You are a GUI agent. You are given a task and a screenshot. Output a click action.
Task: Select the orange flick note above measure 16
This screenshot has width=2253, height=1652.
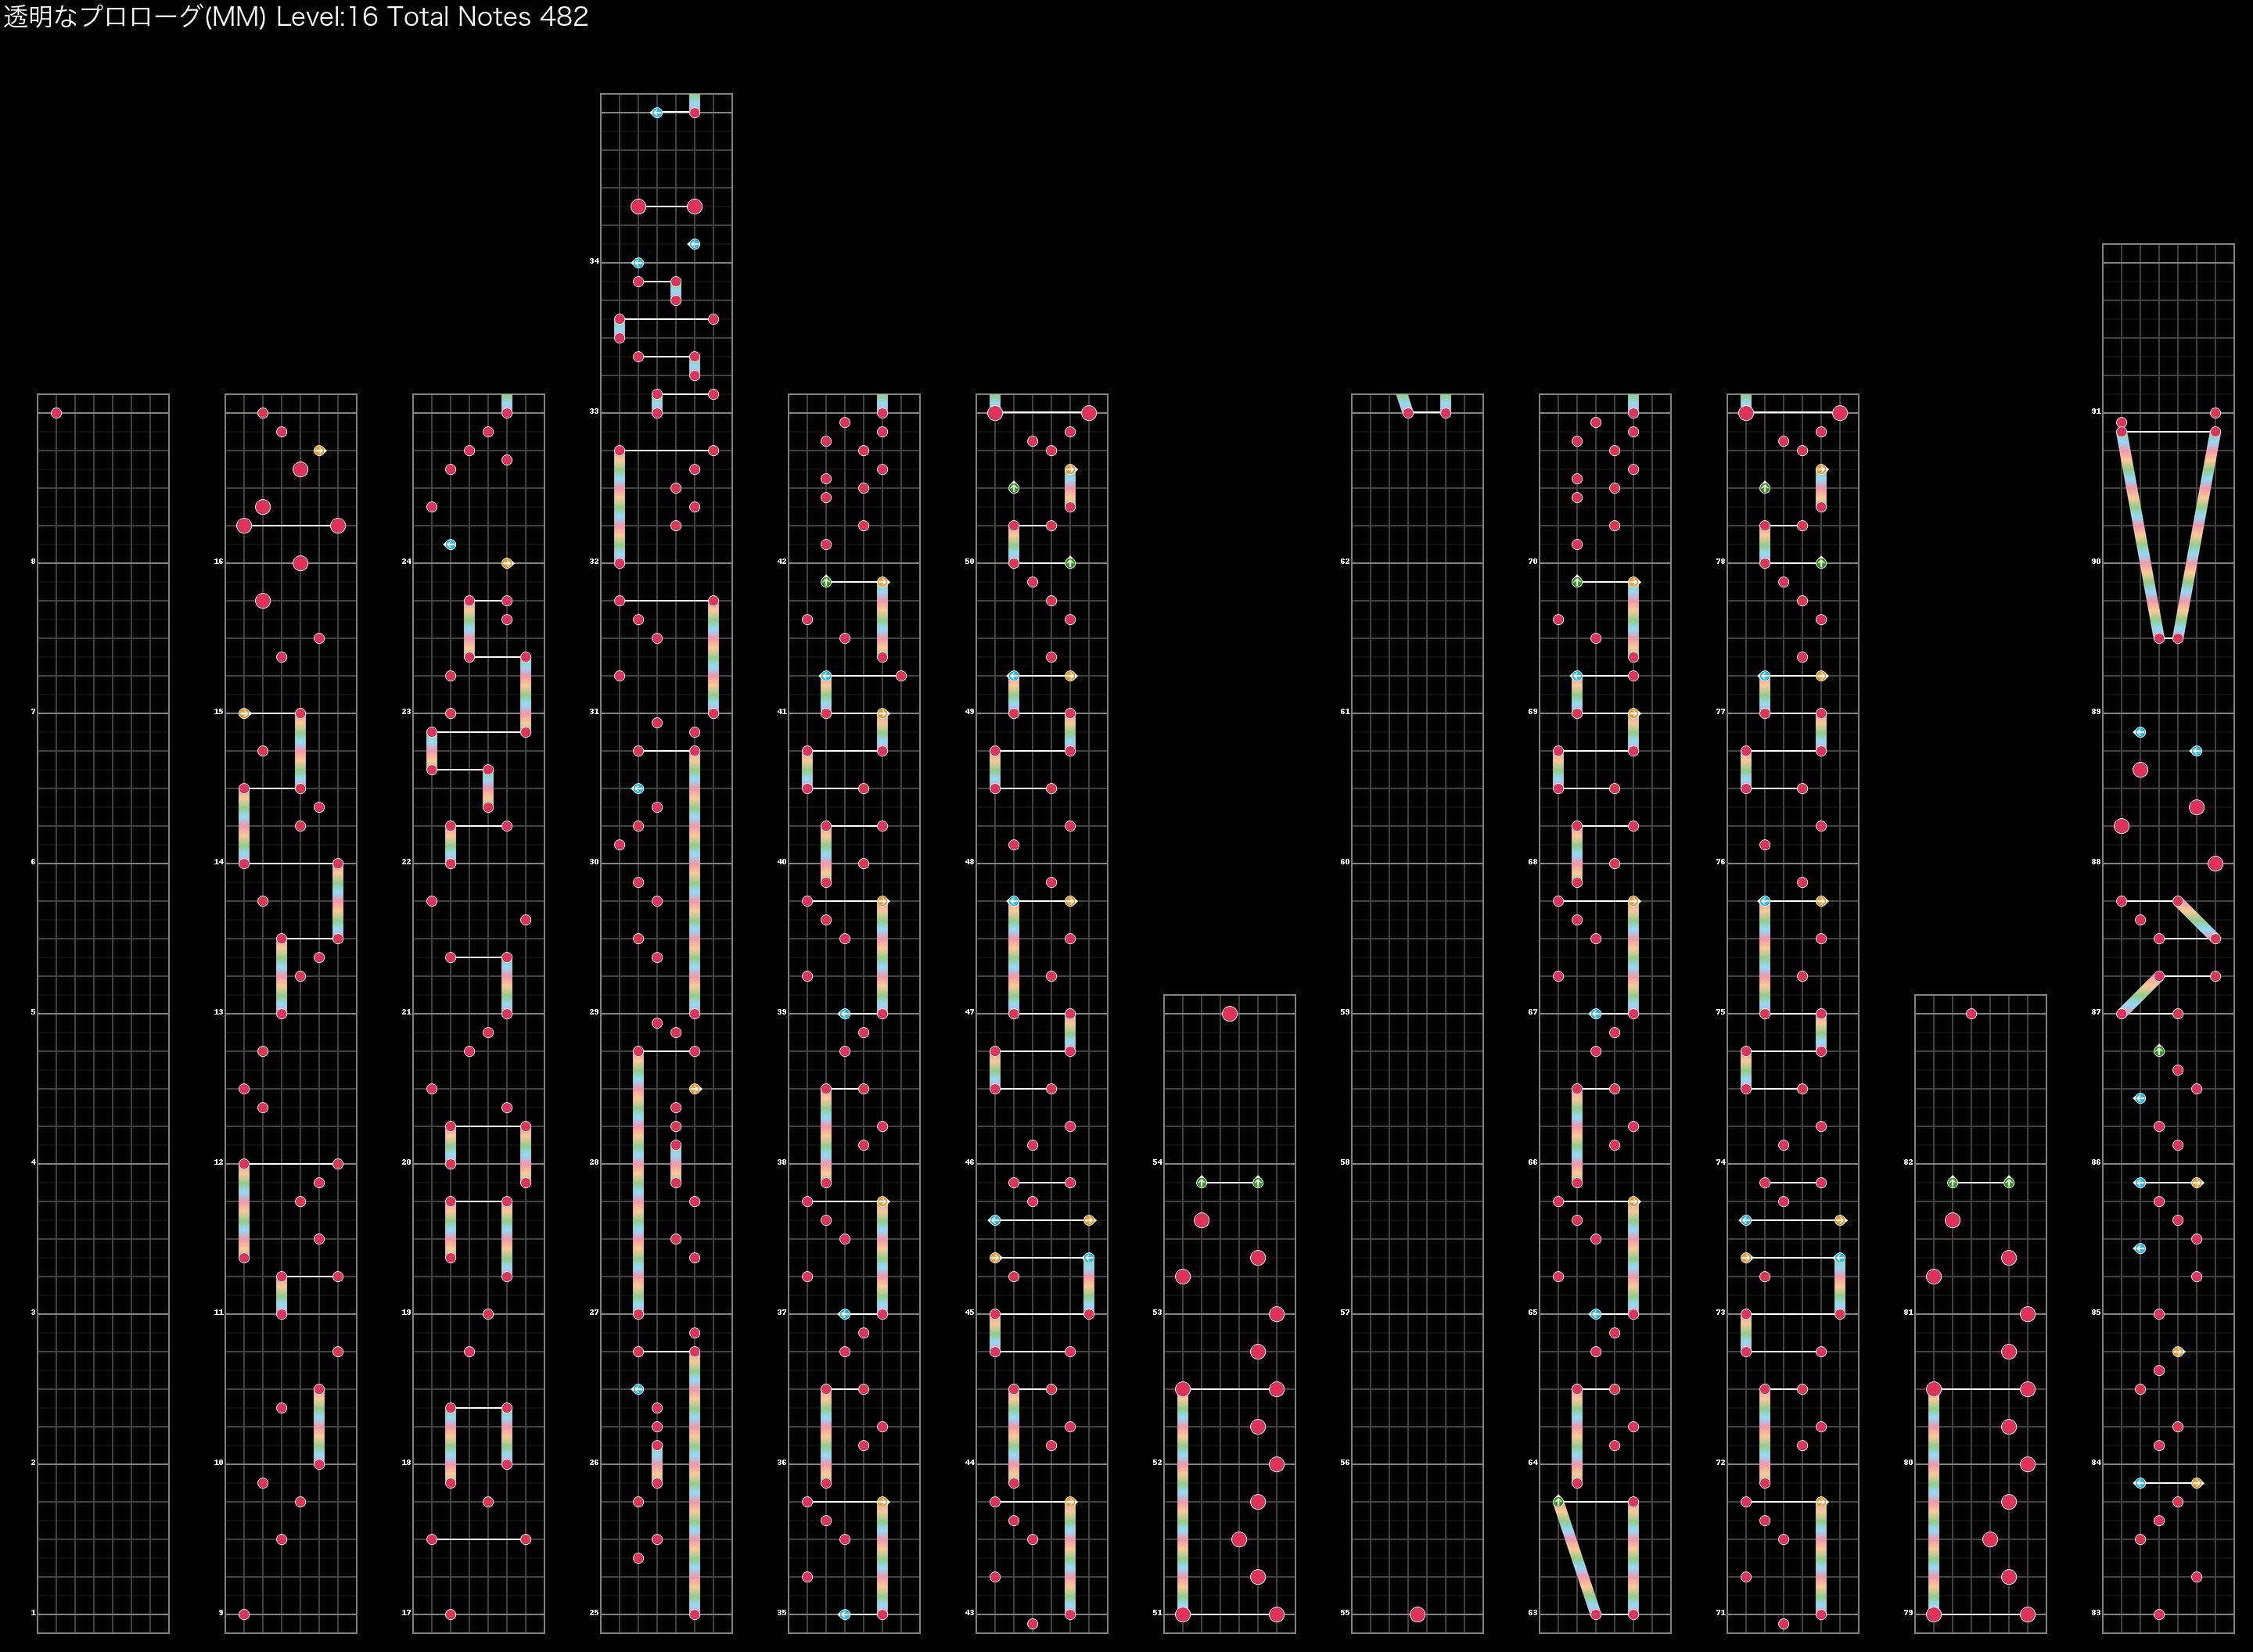(319, 451)
